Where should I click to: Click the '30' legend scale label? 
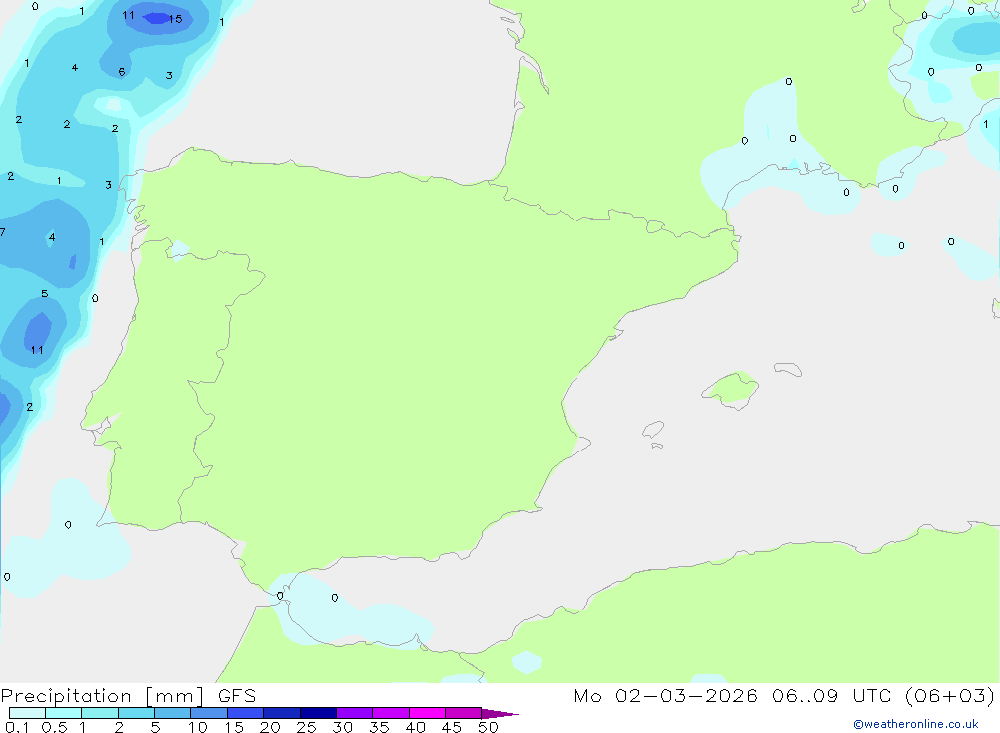(x=342, y=727)
